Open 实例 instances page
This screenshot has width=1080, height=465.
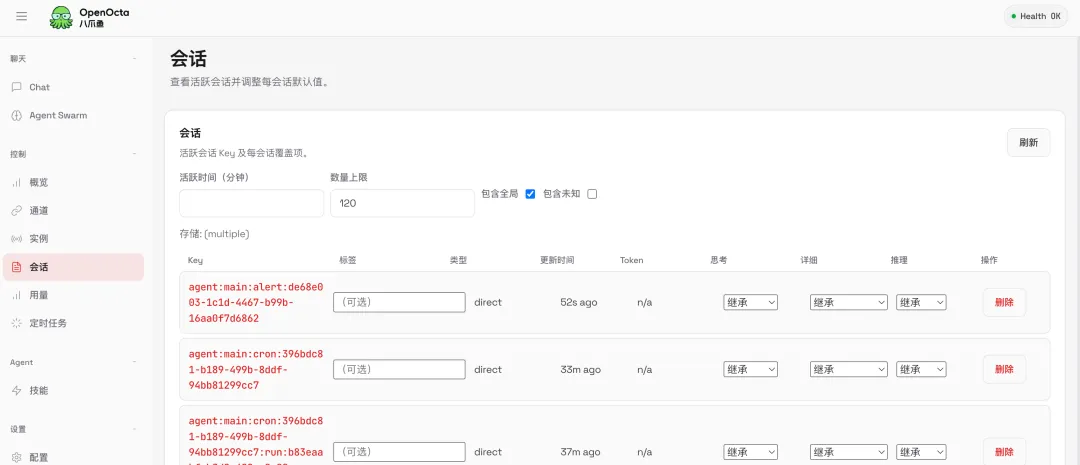click(x=39, y=238)
